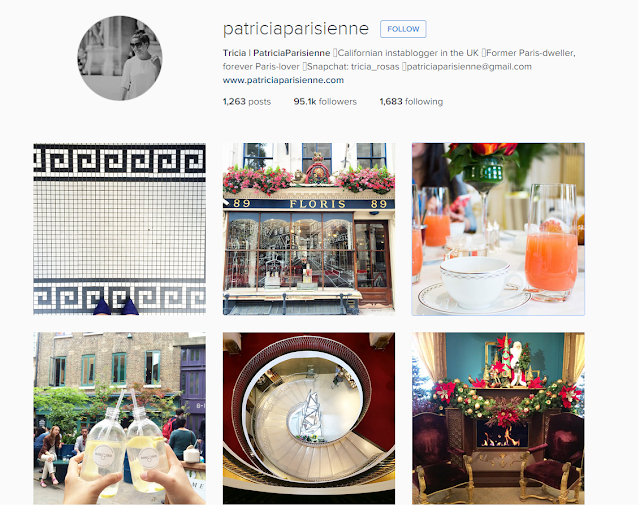Click the Tricia | PatriciaParisienne bio name
Image resolution: width=640 pixels, height=512 pixels.
click(x=276, y=53)
